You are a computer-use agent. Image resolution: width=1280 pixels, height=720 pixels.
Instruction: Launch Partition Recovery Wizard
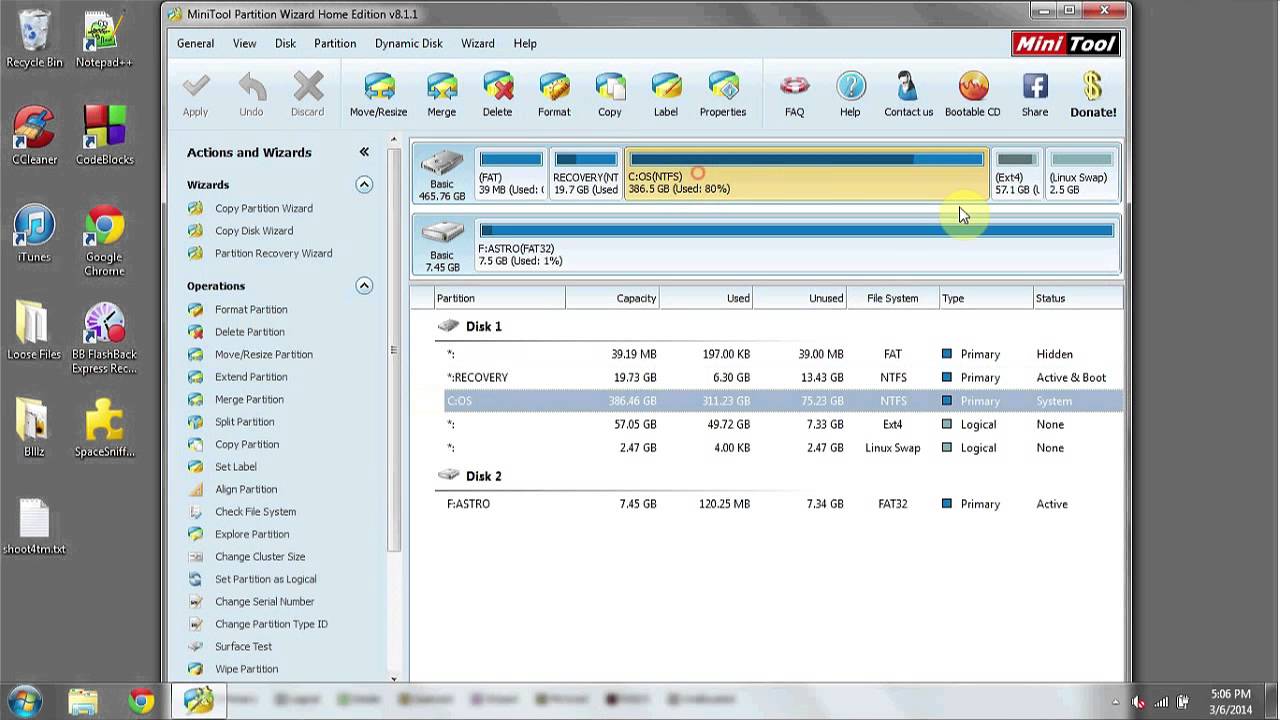coord(273,253)
